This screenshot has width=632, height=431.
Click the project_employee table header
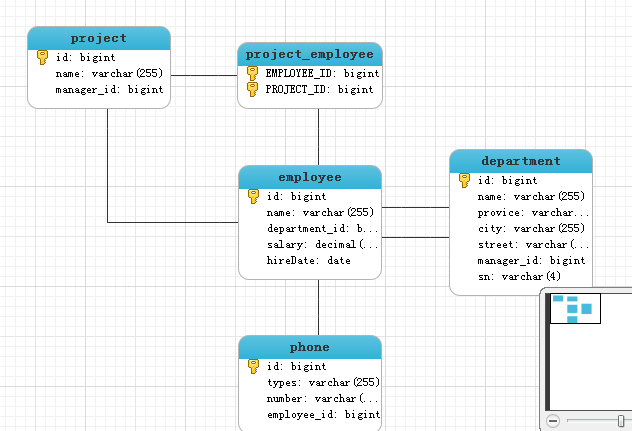coord(310,54)
